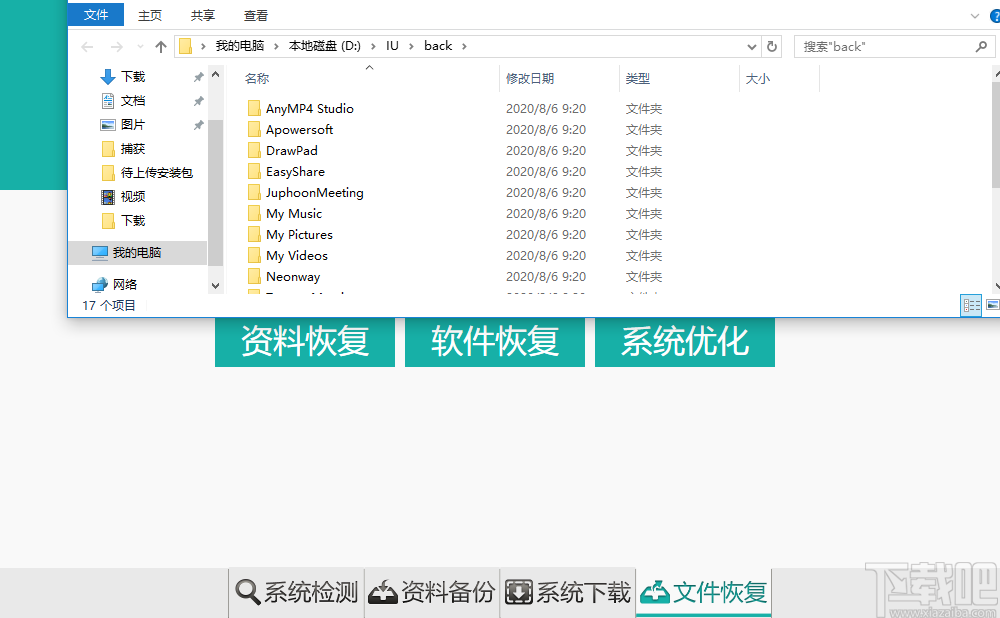
Task: Collapse the ribbon with the chevron
Action: tap(973, 15)
